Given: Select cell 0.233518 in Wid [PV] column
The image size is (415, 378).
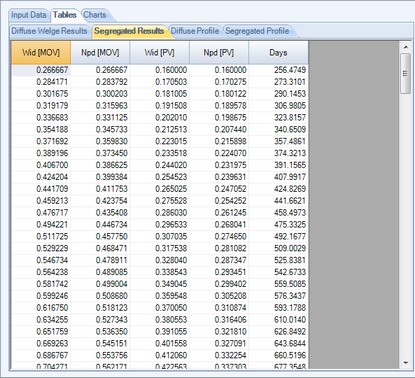Looking at the screenshot, I should pos(160,153).
